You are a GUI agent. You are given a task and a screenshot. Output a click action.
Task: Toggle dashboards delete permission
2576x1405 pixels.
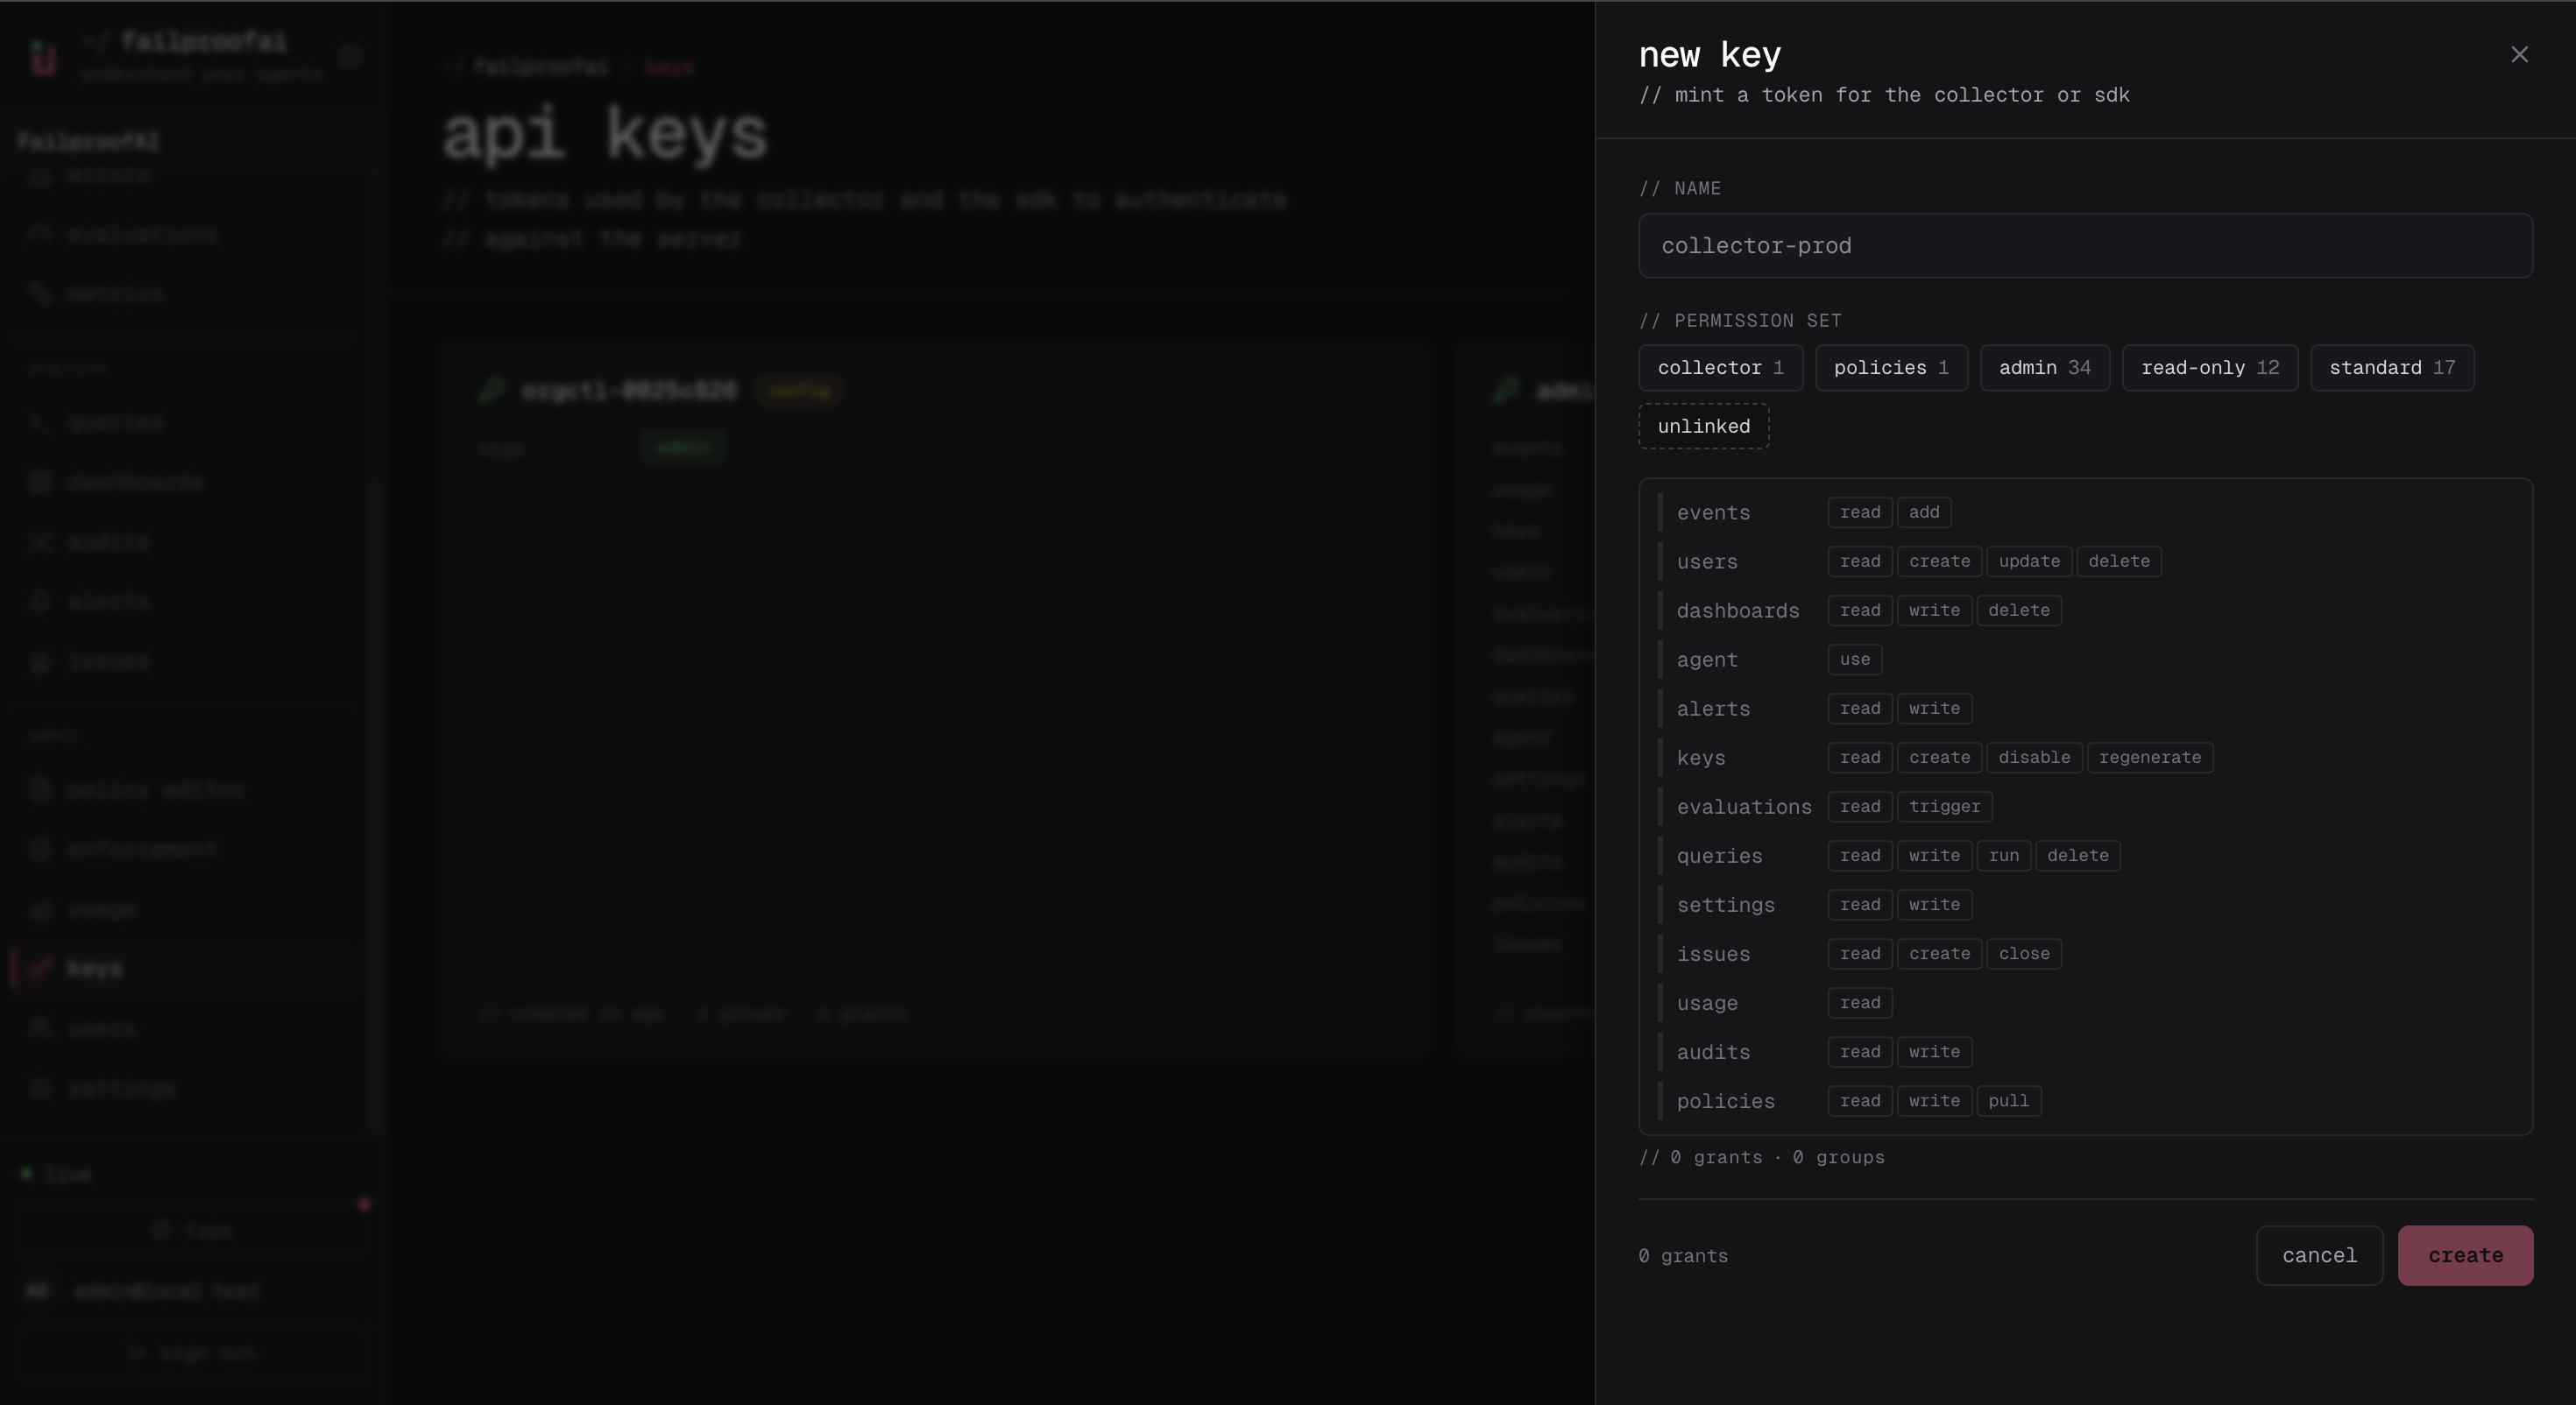(x=2019, y=610)
